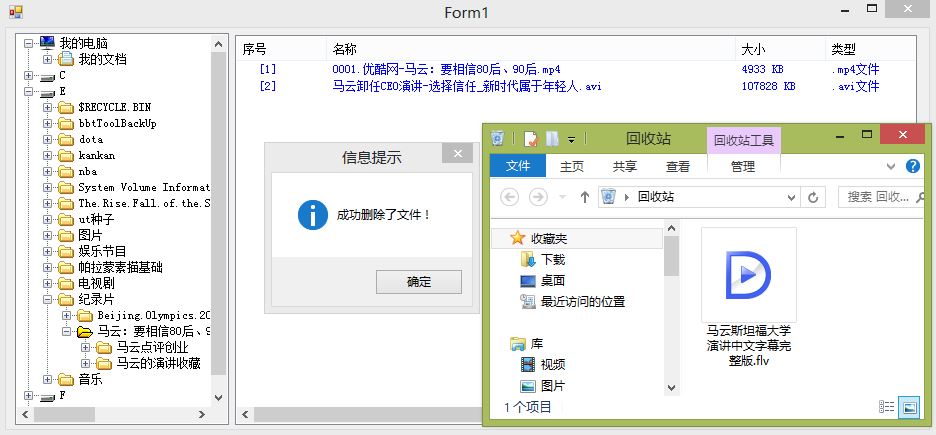Select the deleted flv file thumbnail

pos(749,275)
